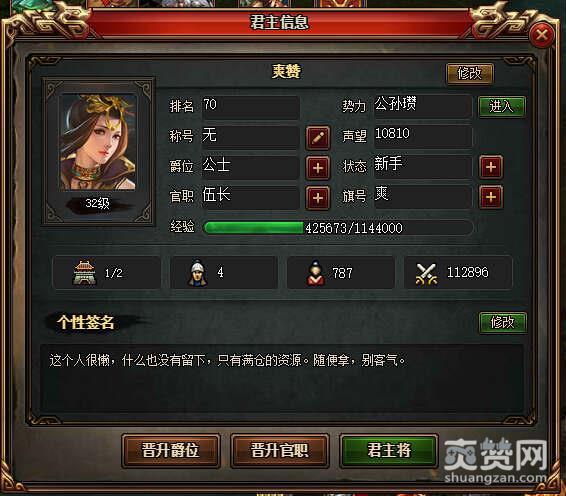Click the plus icon beside 旗号 爽

point(491,197)
